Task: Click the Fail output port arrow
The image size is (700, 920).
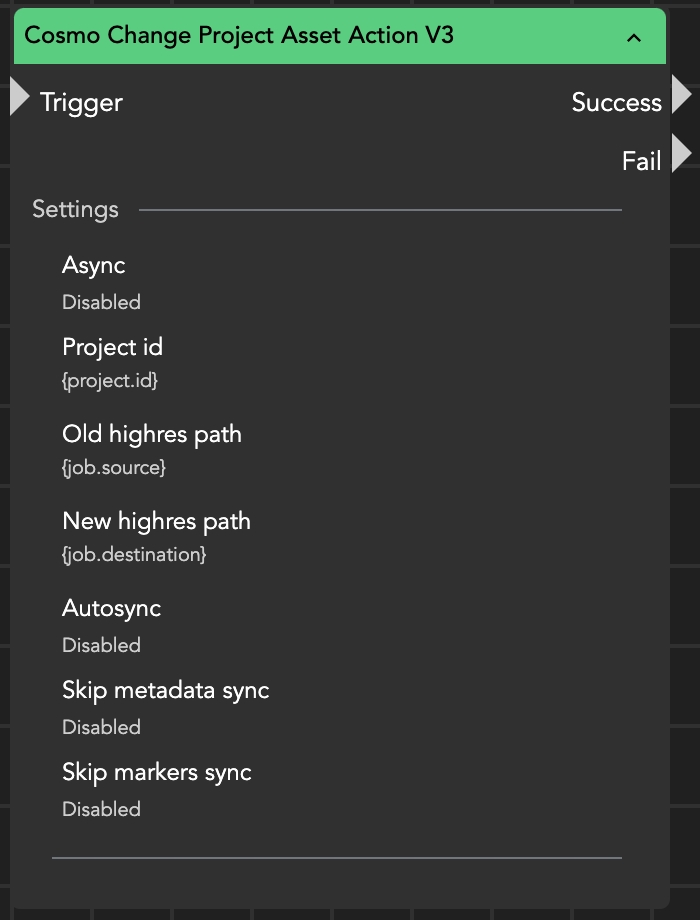Action: pyautogui.click(x=681, y=155)
